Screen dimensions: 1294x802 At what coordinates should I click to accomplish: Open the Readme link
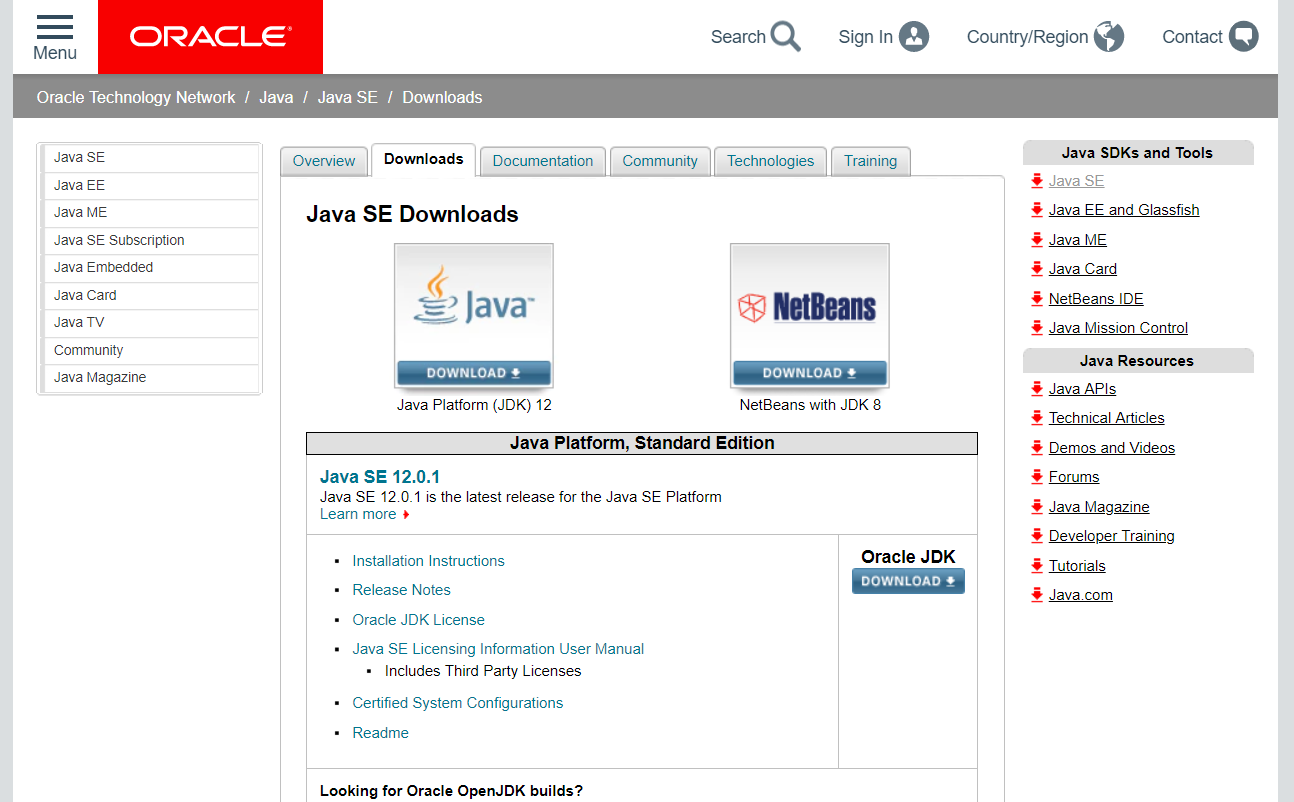click(380, 733)
